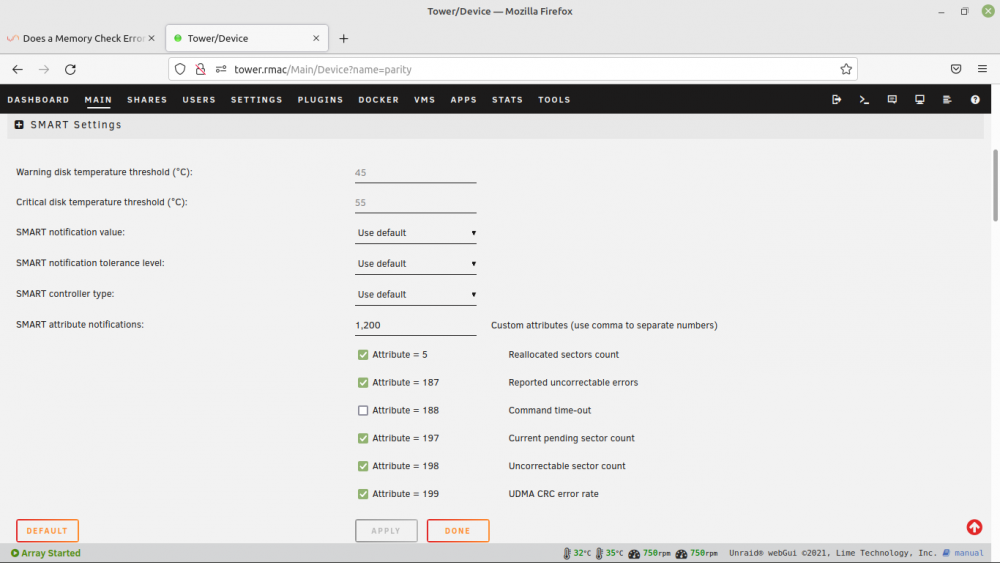Click the warning temperature threshold field
This screenshot has width=1000, height=563.
[416, 173]
